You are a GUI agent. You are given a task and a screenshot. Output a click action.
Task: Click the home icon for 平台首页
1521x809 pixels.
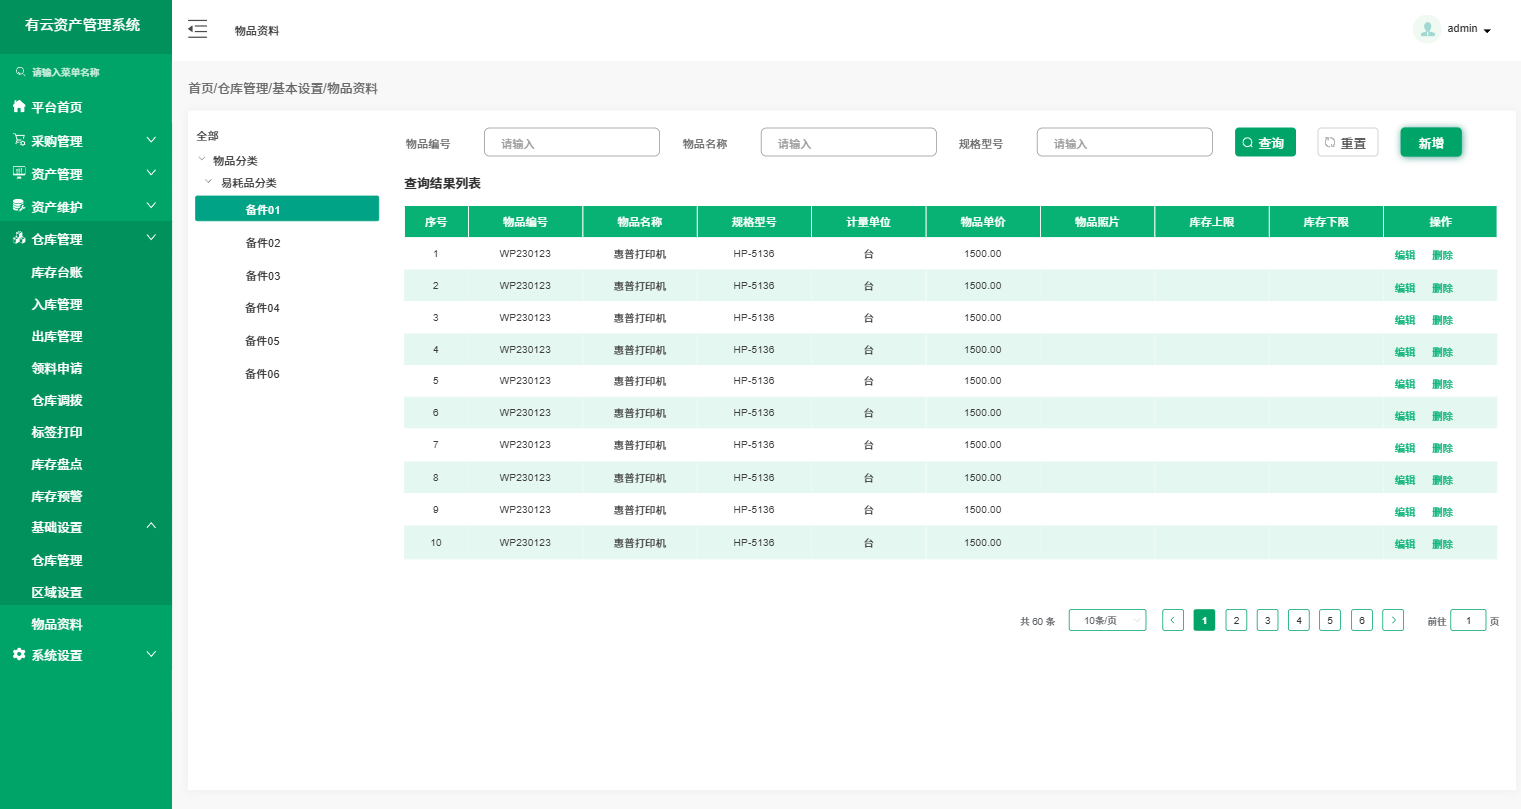pos(19,106)
